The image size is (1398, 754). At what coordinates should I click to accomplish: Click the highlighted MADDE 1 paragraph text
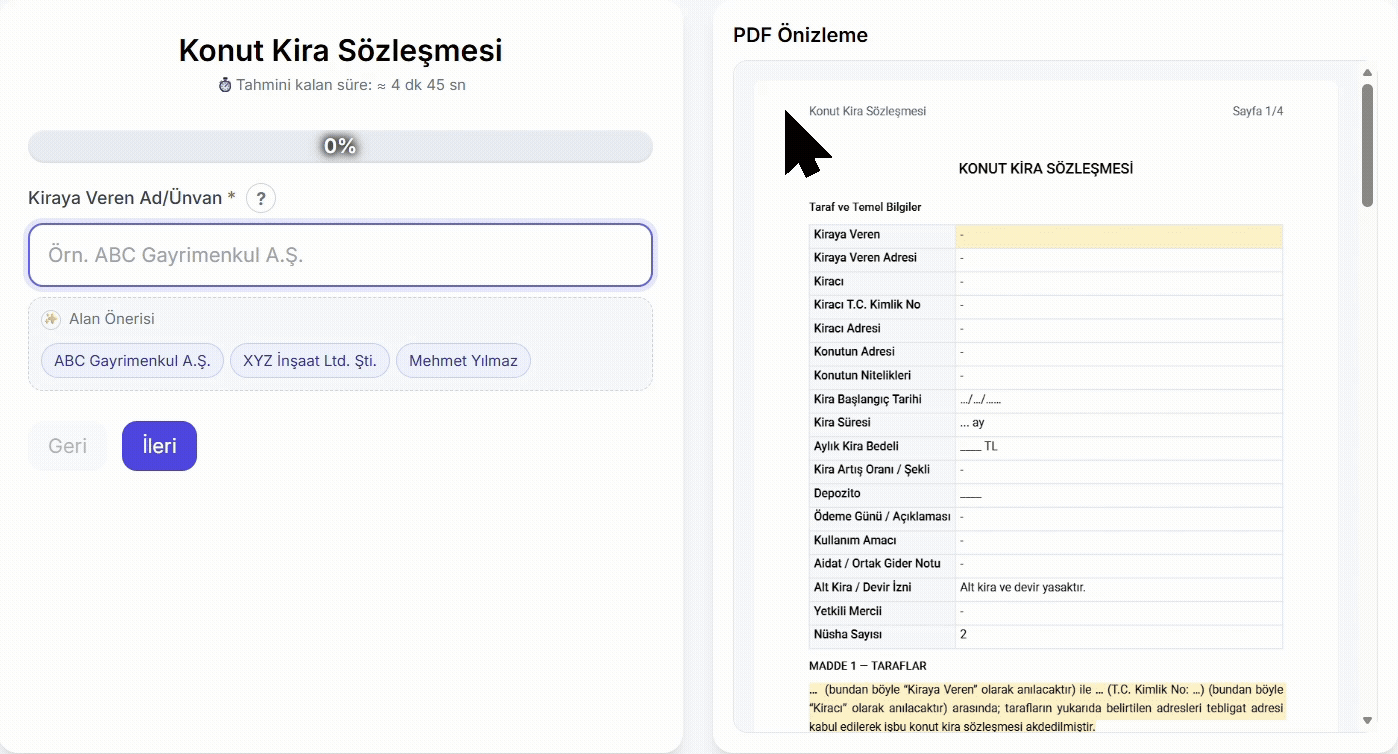coord(1045,708)
